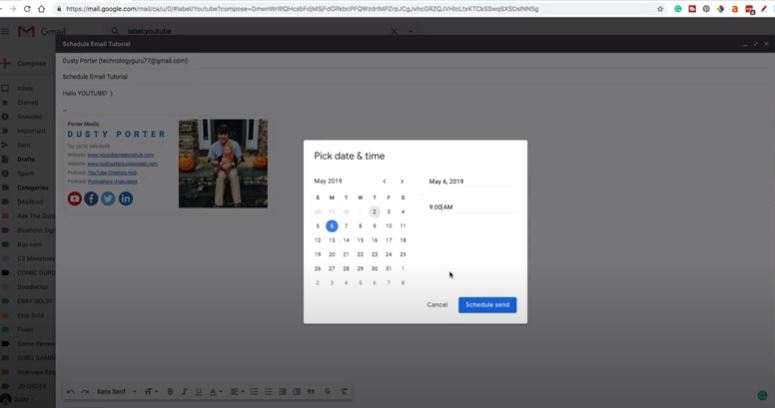Select May 28 in the calendar
Viewport: 775px width, 408px height.
[346, 269]
